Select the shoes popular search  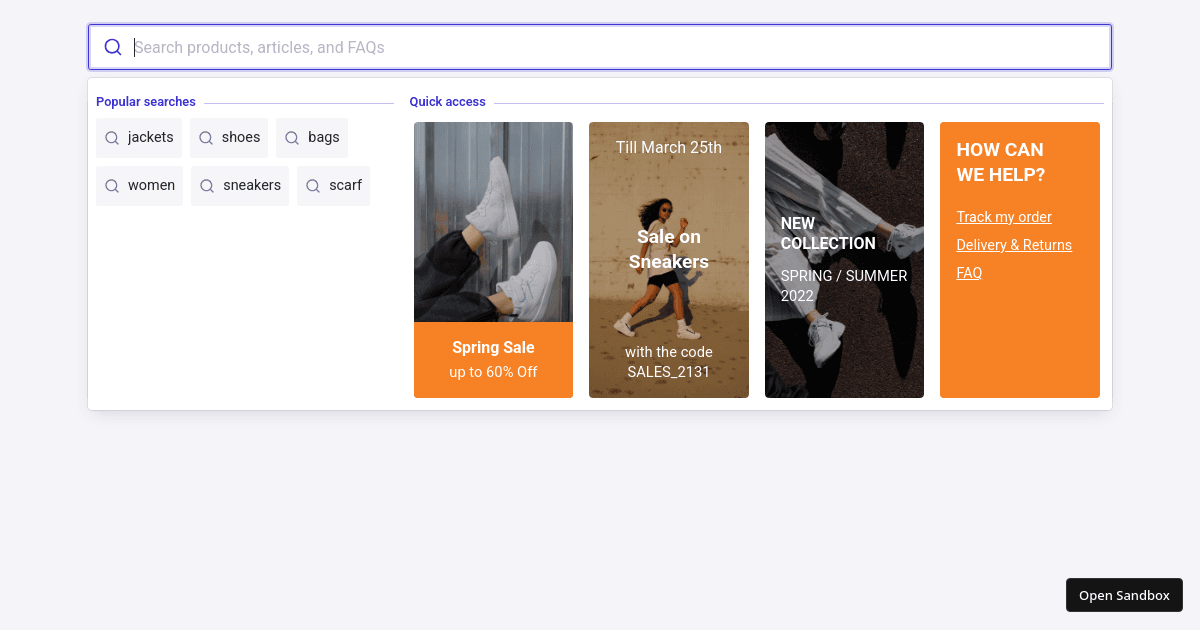[229, 137]
